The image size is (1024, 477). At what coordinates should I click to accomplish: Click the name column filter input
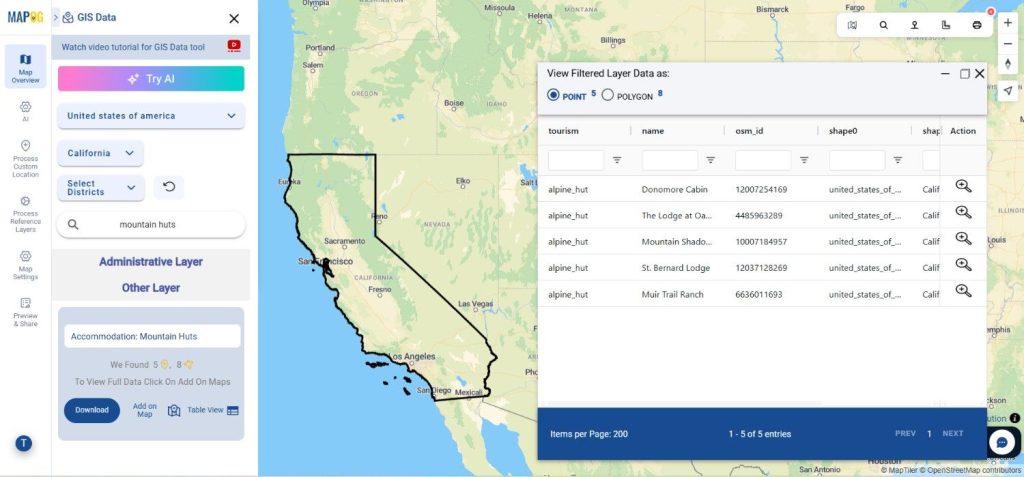[x=669, y=160]
